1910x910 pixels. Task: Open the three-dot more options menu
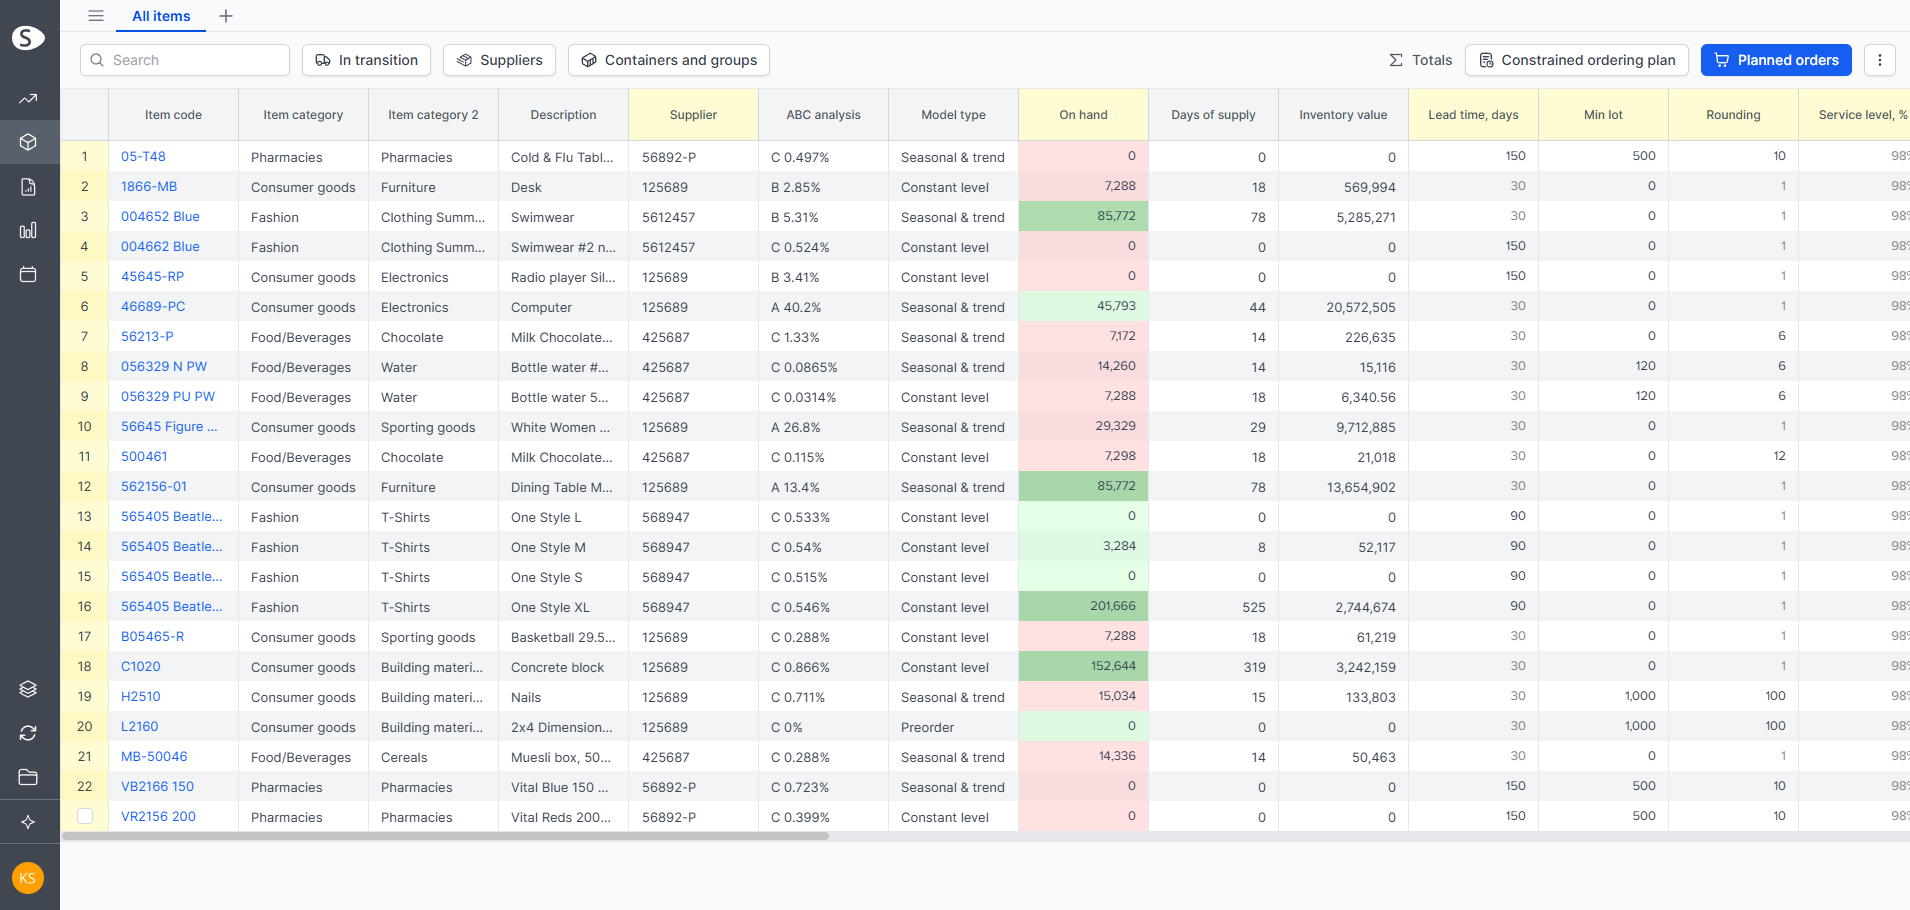coord(1880,60)
